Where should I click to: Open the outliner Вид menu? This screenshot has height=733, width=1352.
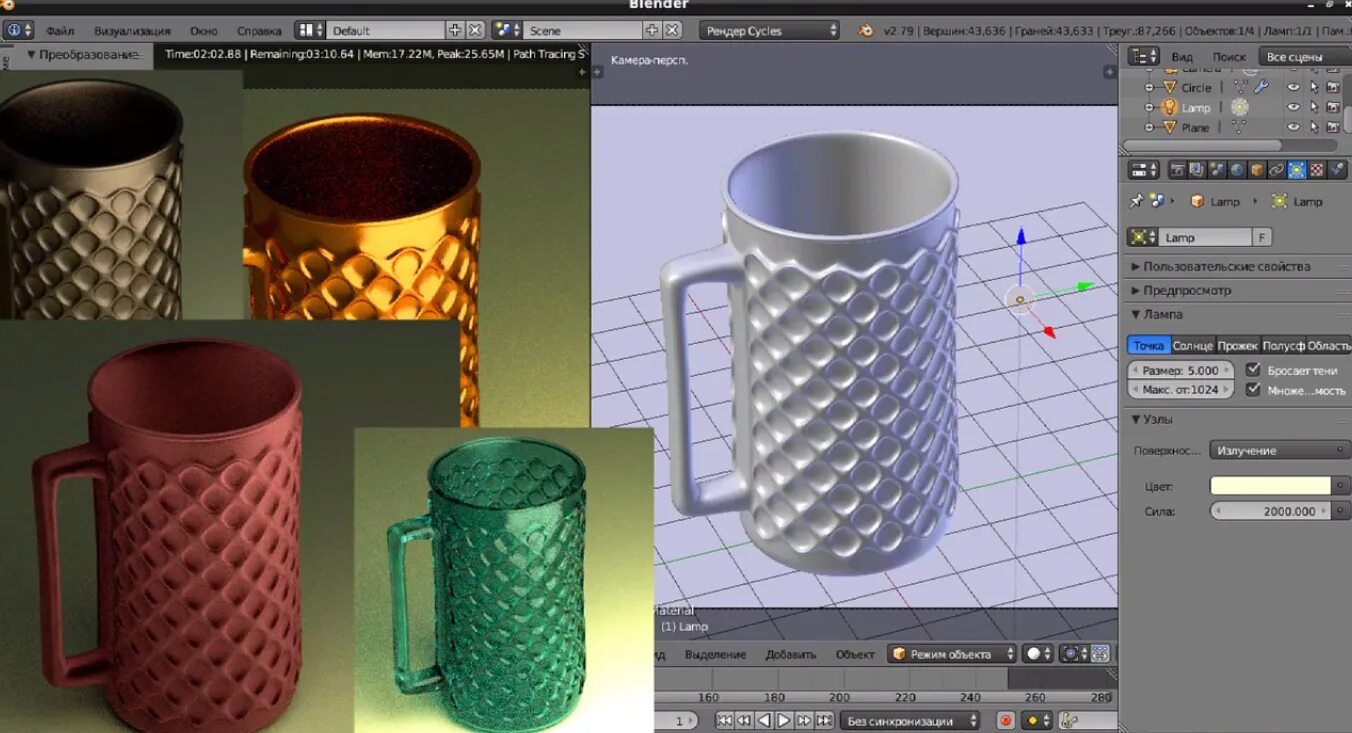(1182, 57)
